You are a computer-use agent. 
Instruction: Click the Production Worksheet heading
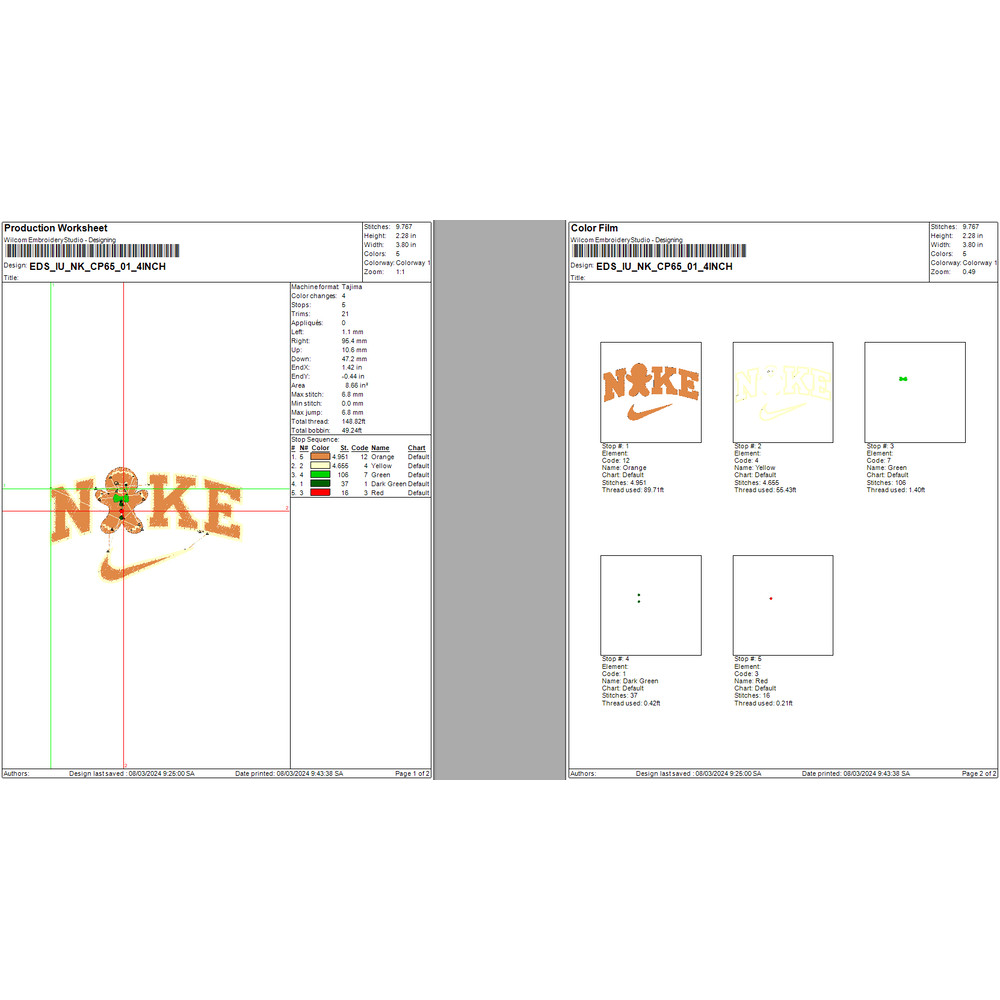click(x=55, y=228)
